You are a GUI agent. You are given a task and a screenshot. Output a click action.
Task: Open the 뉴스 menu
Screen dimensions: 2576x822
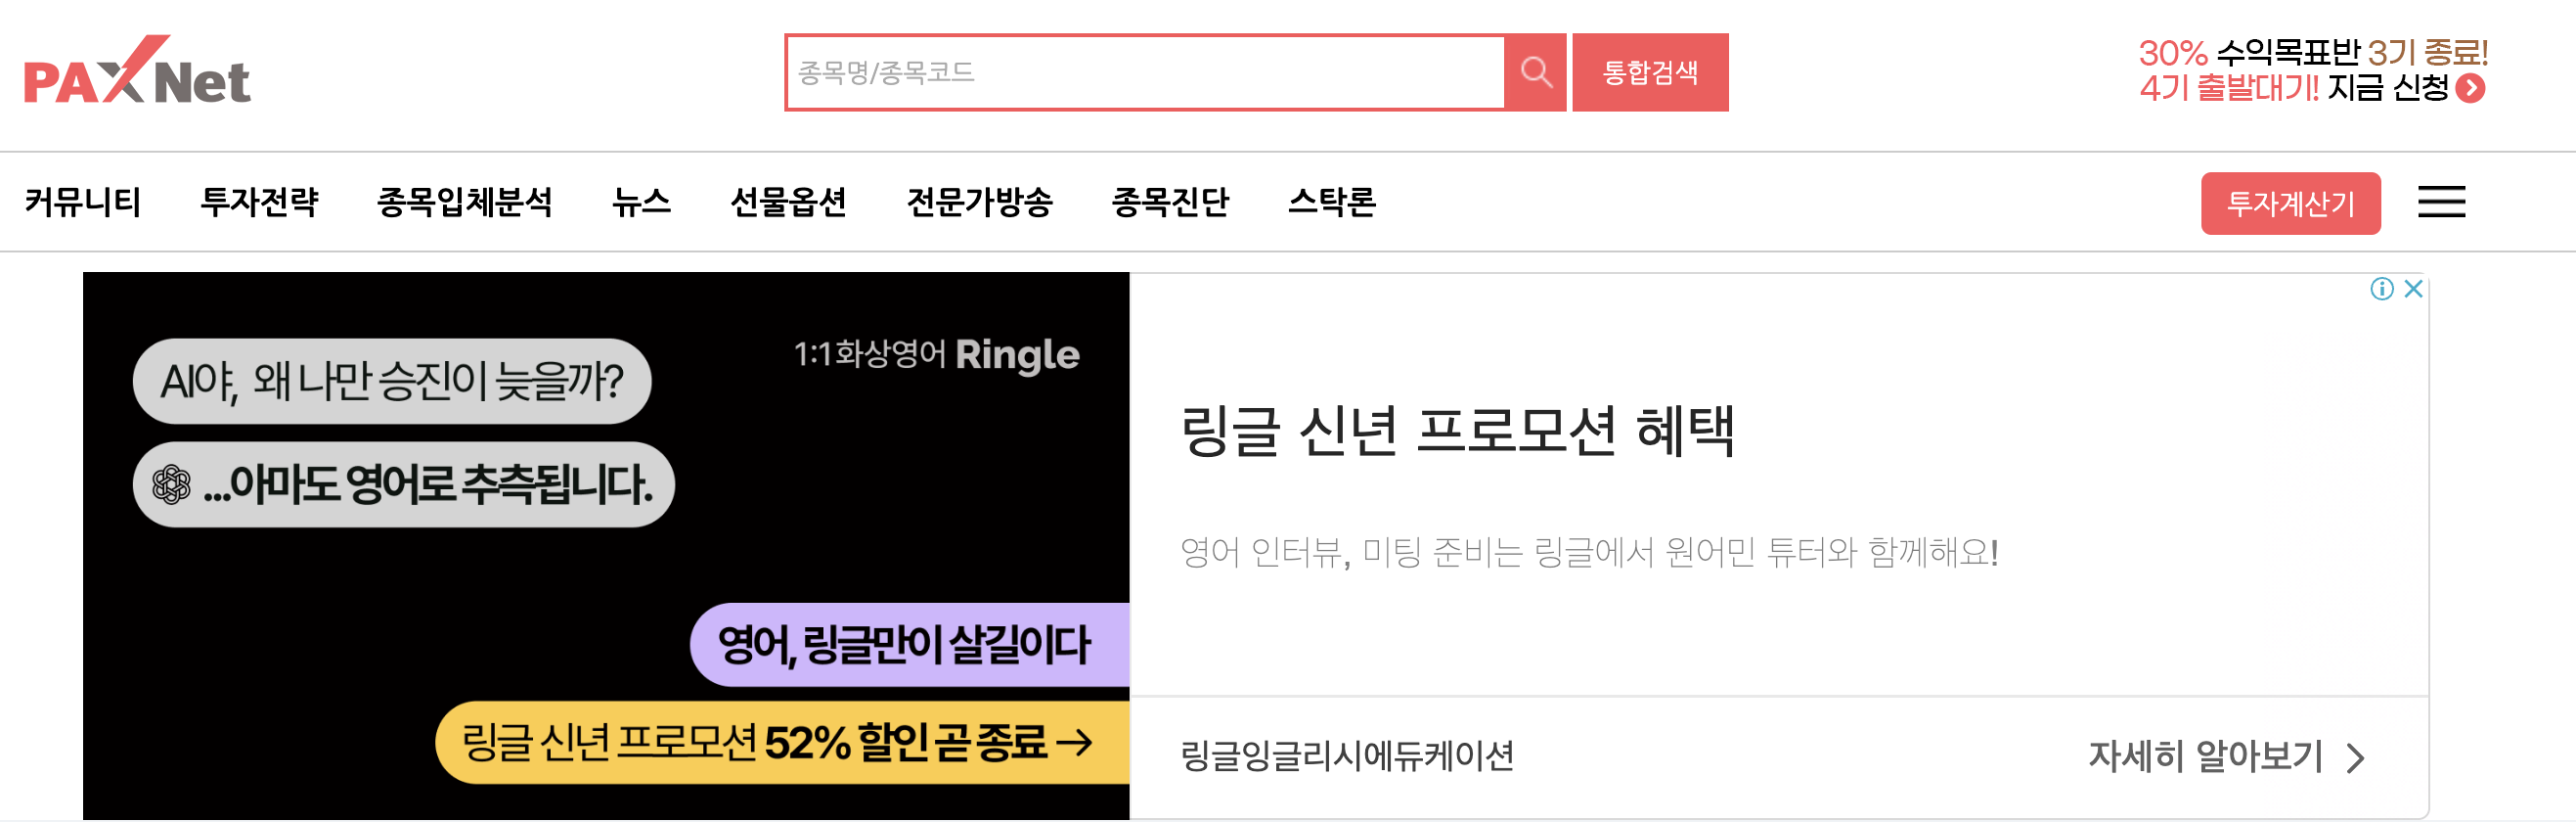641,202
